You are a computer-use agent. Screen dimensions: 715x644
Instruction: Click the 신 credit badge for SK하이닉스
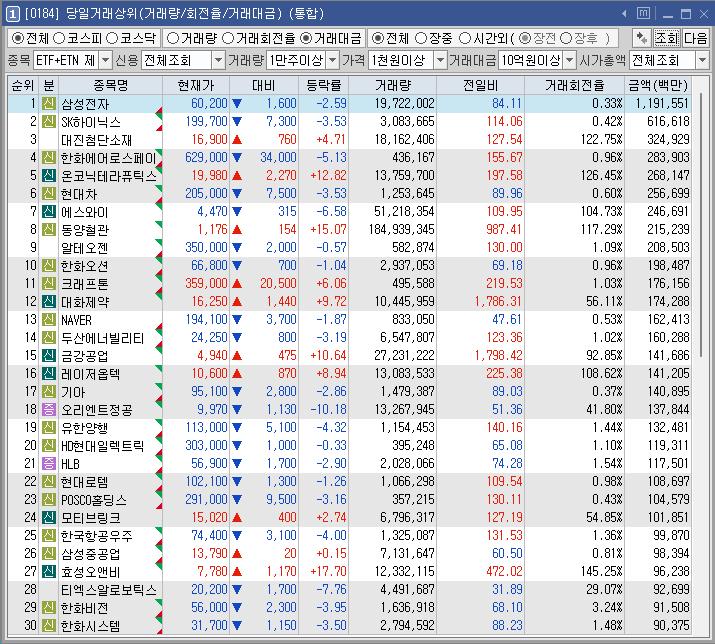[49, 121]
